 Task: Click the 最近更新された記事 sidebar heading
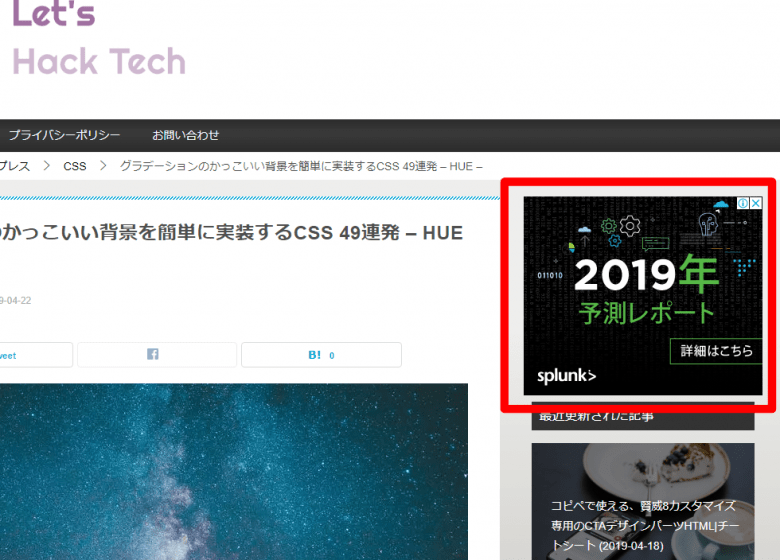643,417
